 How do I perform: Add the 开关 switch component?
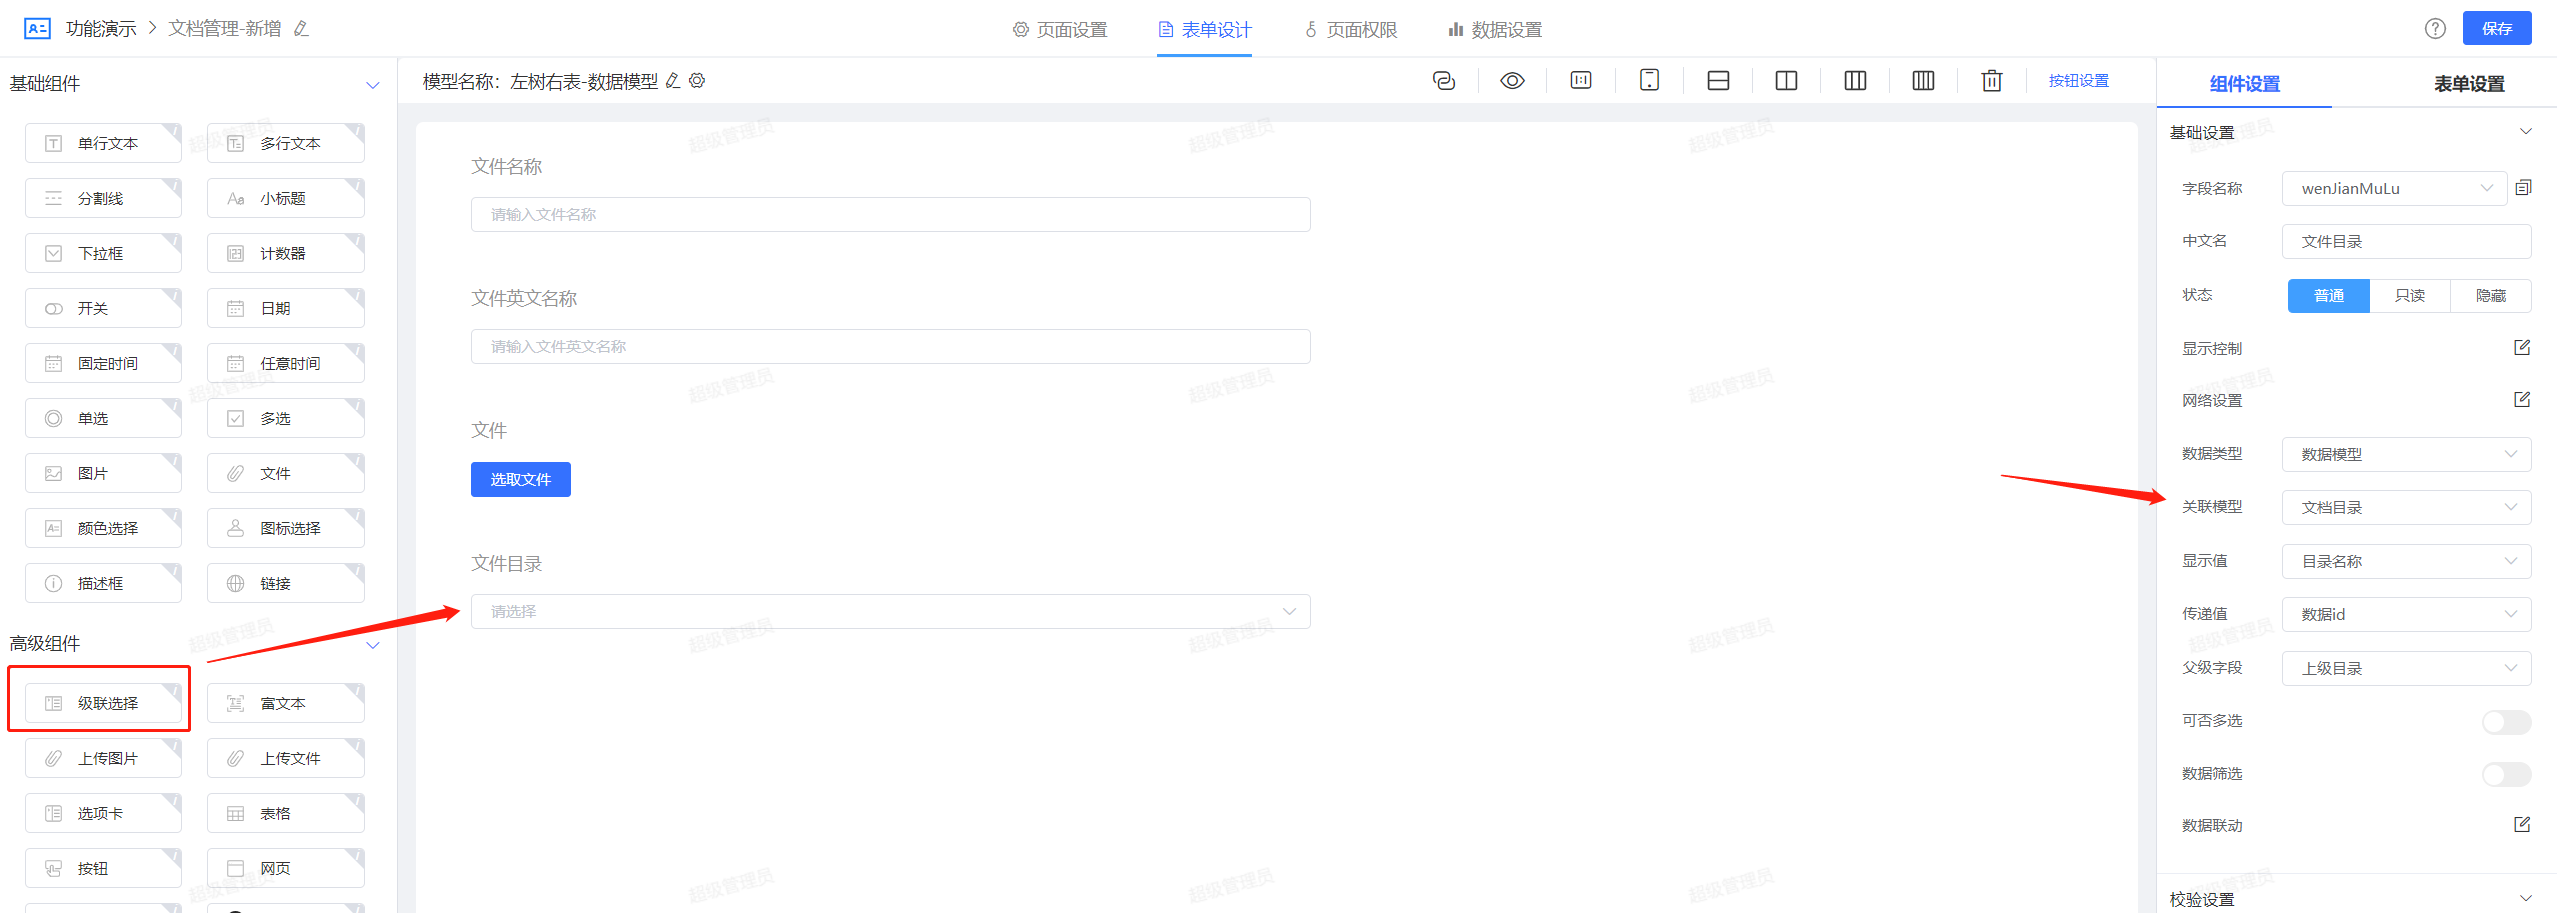(103, 308)
